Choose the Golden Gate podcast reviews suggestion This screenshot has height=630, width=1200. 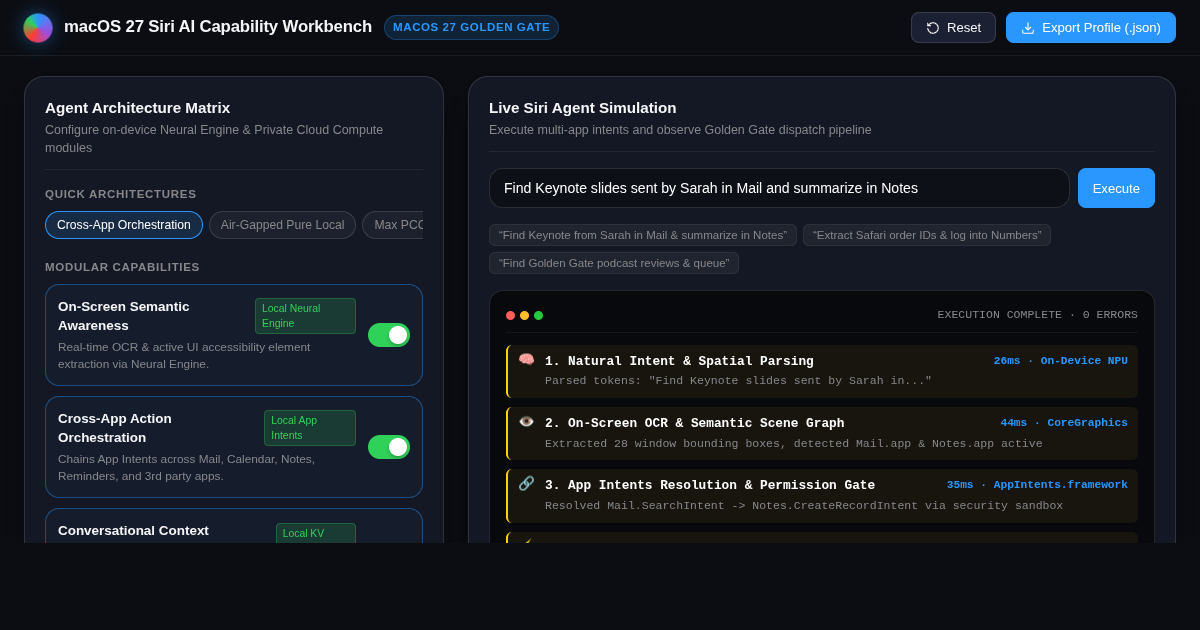click(614, 263)
